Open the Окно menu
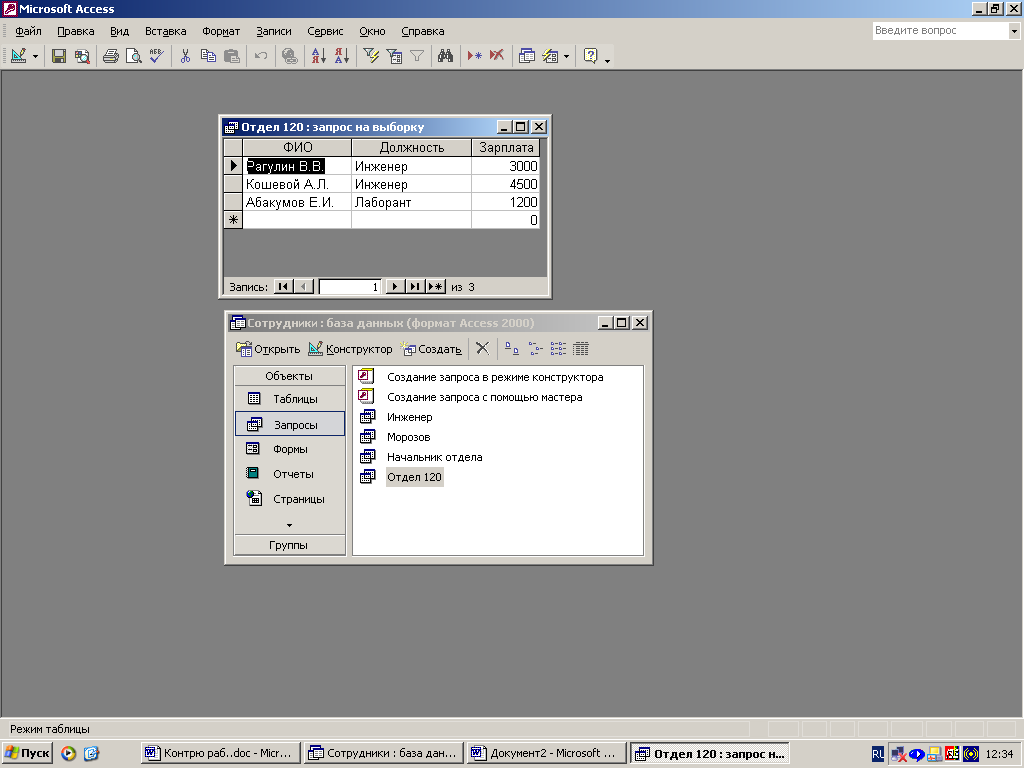Image resolution: width=1024 pixels, height=768 pixels. click(x=372, y=31)
